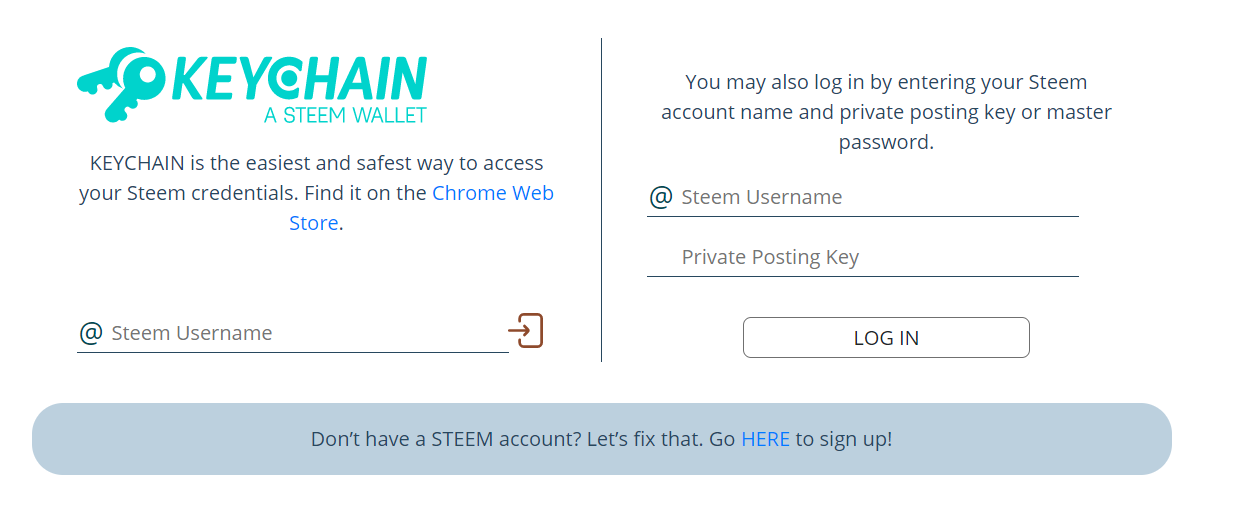Viewport: 1248px width, 517px height.
Task: Click the 'to sign up!' text
Action: [843, 439]
